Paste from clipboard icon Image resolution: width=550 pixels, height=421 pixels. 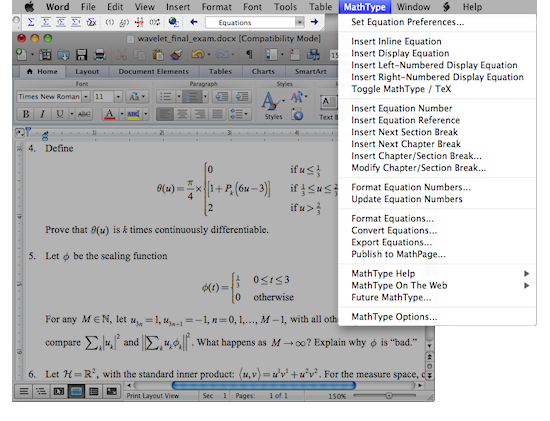(158, 55)
